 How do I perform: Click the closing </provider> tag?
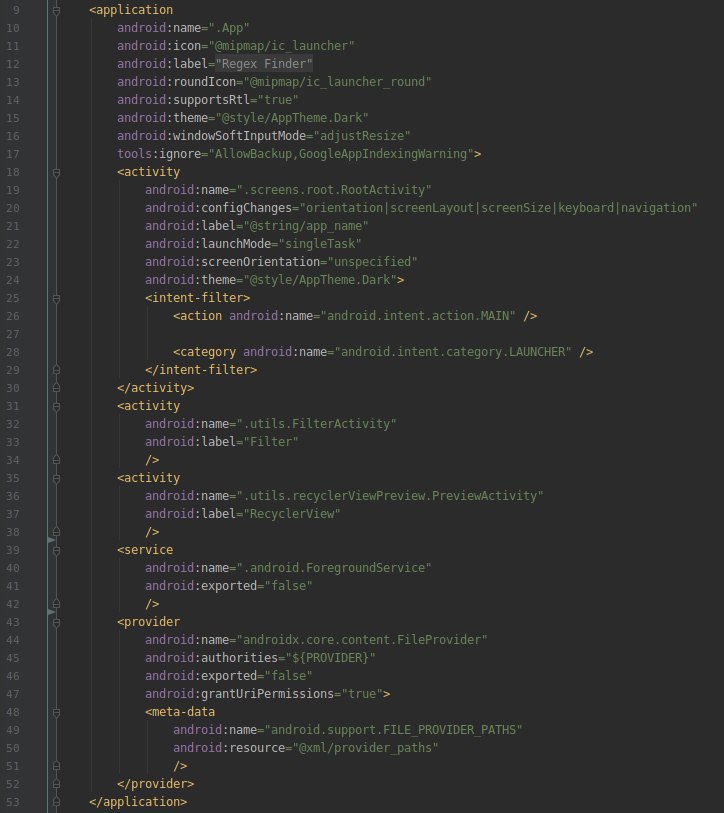point(156,784)
